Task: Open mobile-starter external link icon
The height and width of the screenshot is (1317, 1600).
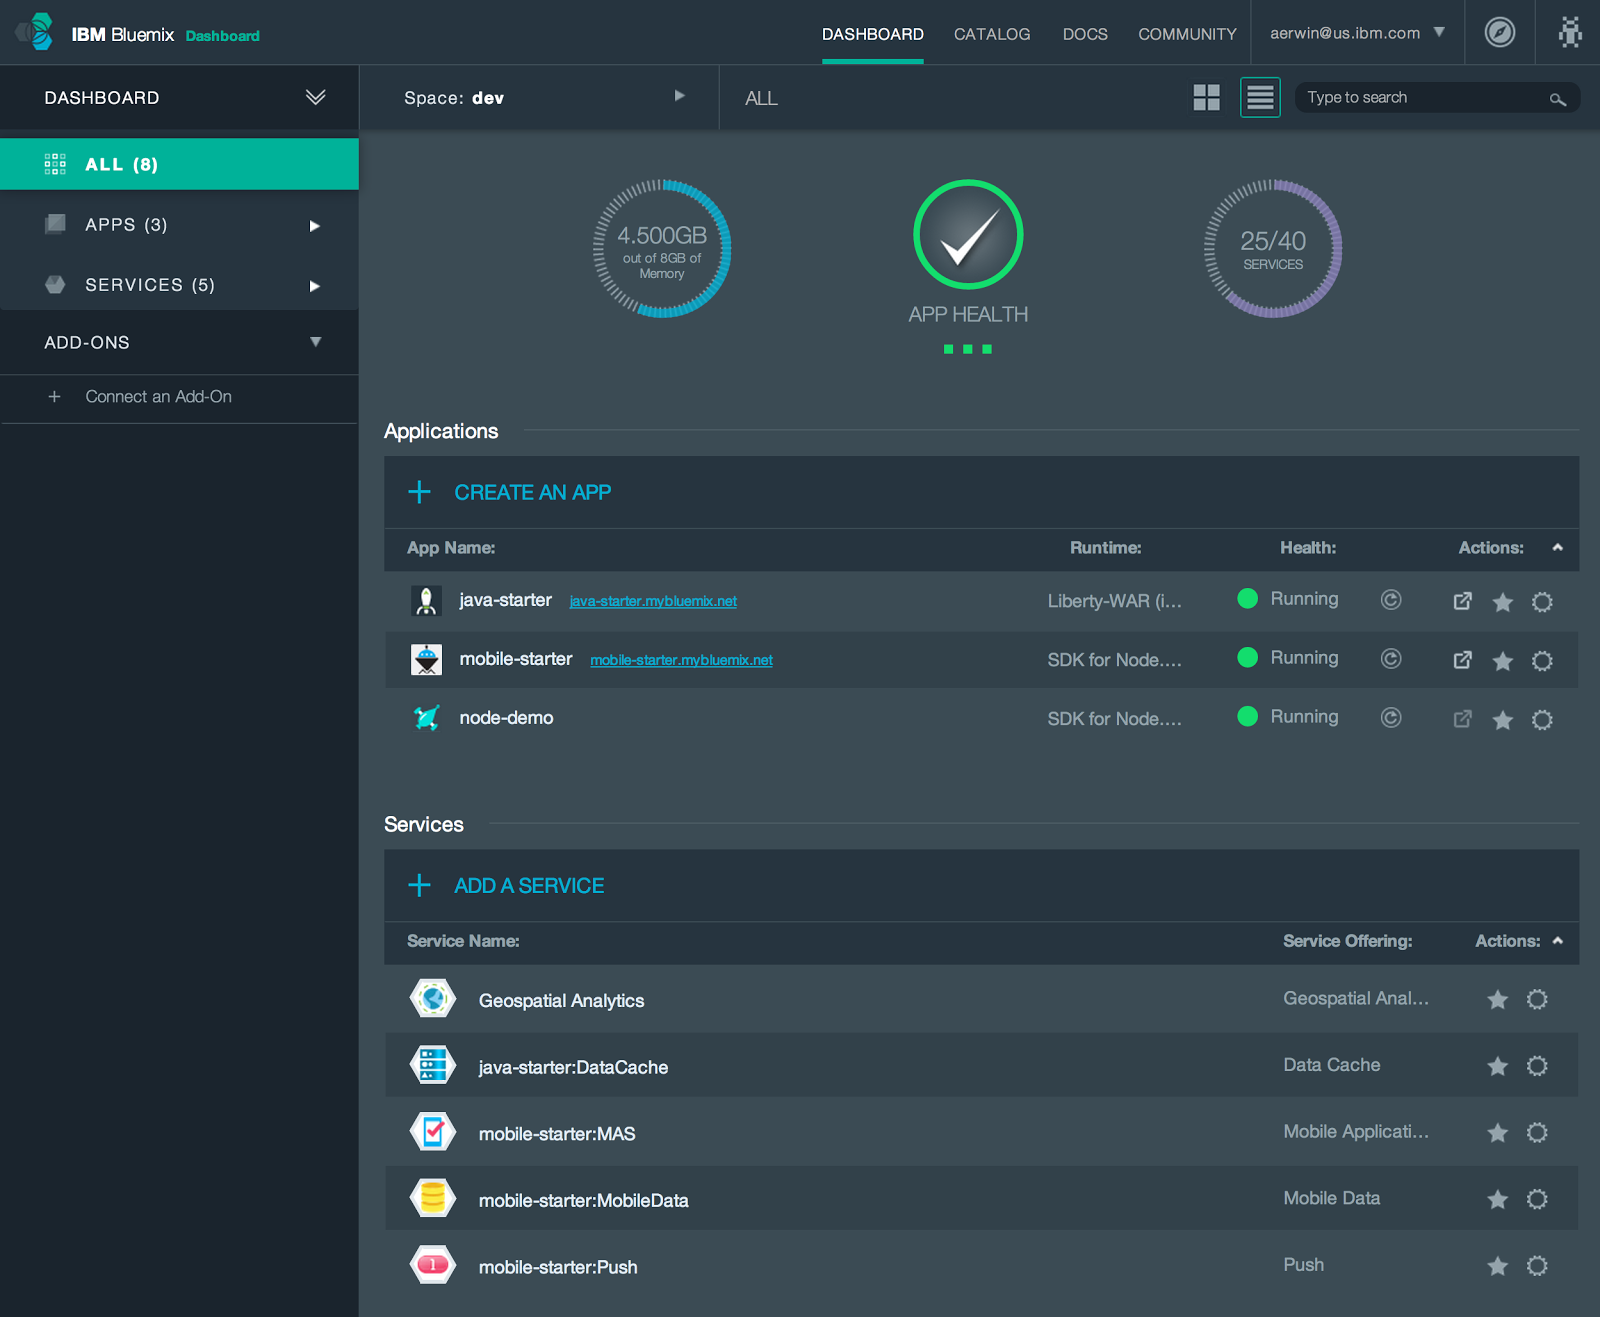Action: pyautogui.click(x=1462, y=660)
